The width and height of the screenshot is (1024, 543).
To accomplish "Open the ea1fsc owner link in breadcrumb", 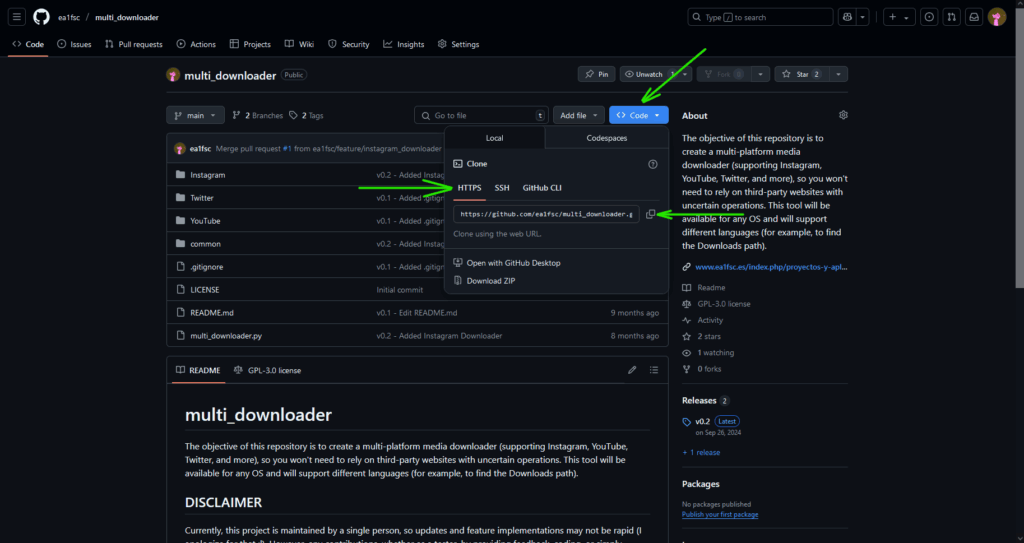I will (x=69, y=18).
